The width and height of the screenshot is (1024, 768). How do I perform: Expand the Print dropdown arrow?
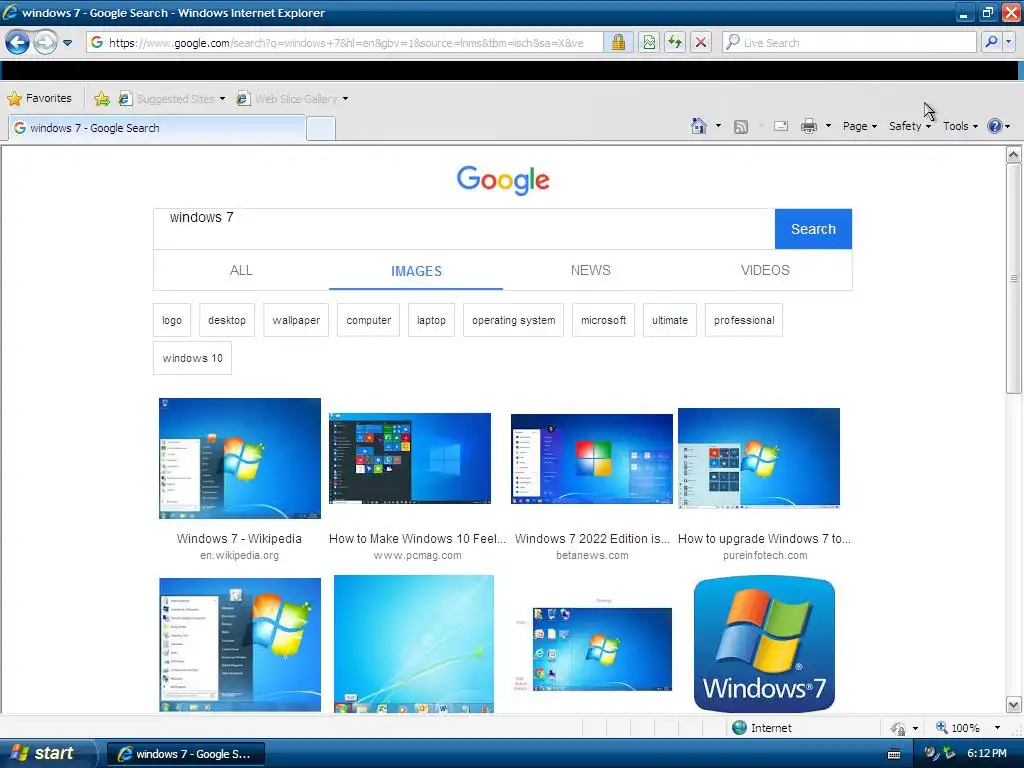click(828, 126)
